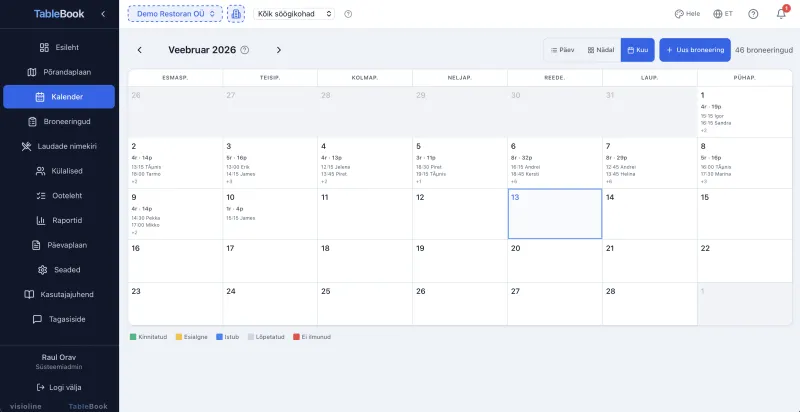Open notifications bell
Screen dimensions: 800x412
pos(781,14)
